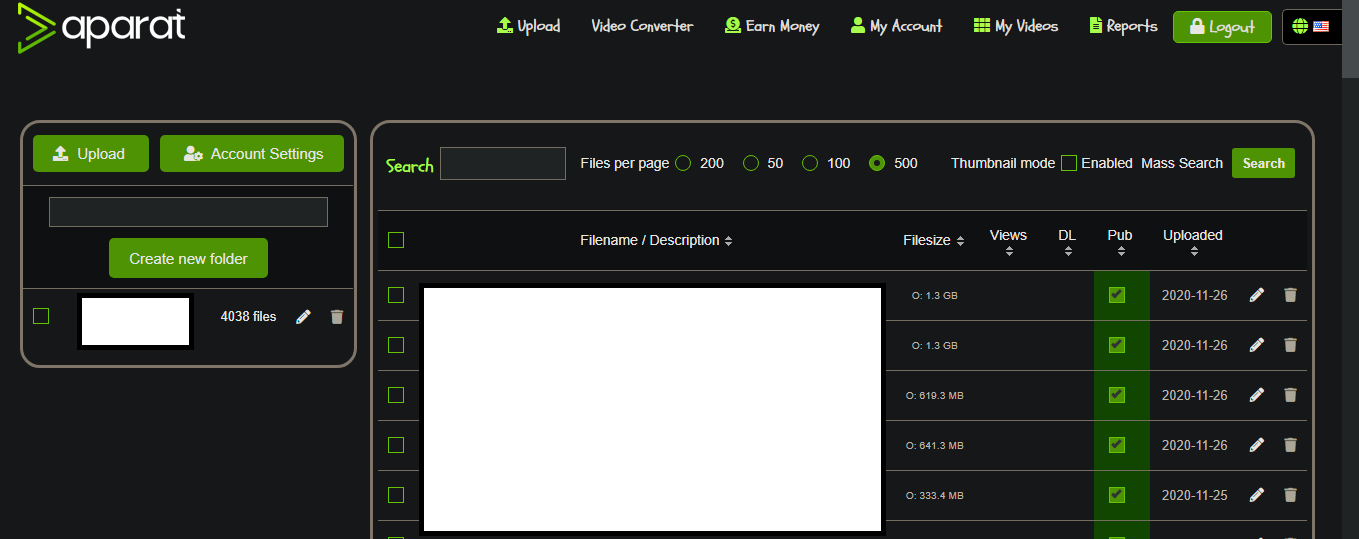Click the Logout button

click(1222, 27)
